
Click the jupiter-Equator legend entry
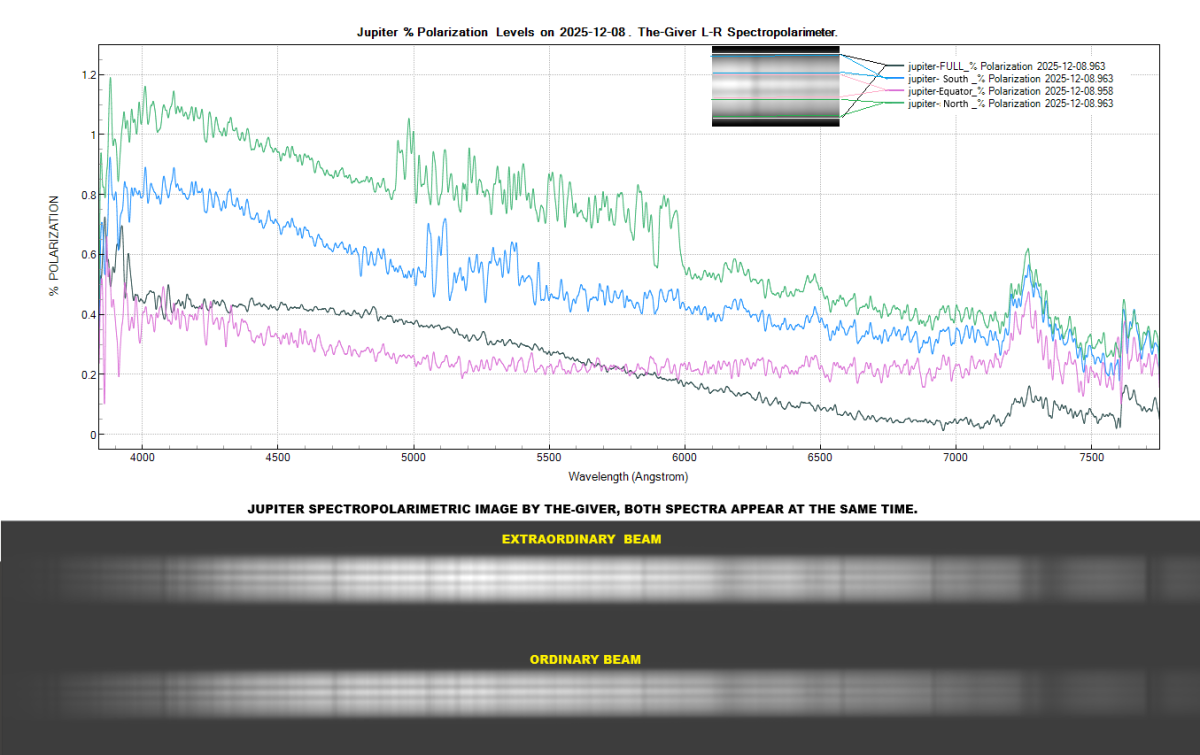tap(1010, 91)
